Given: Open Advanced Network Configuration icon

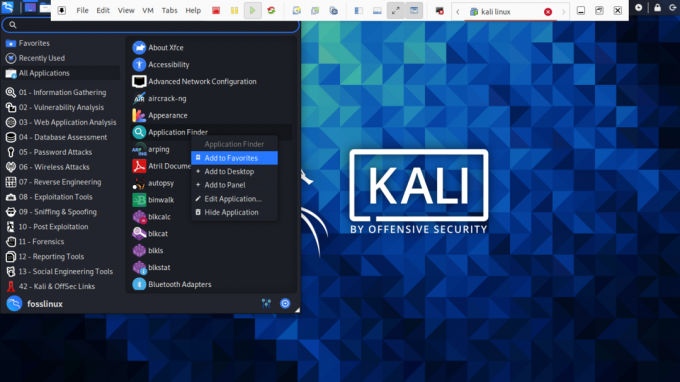Looking at the screenshot, I should pos(139,82).
